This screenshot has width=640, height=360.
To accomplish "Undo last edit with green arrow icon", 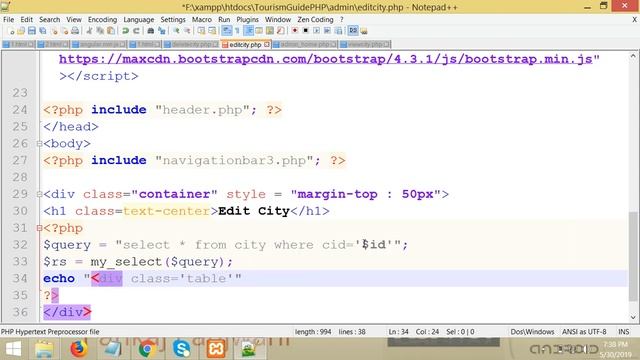I will [x=125, y=31].
